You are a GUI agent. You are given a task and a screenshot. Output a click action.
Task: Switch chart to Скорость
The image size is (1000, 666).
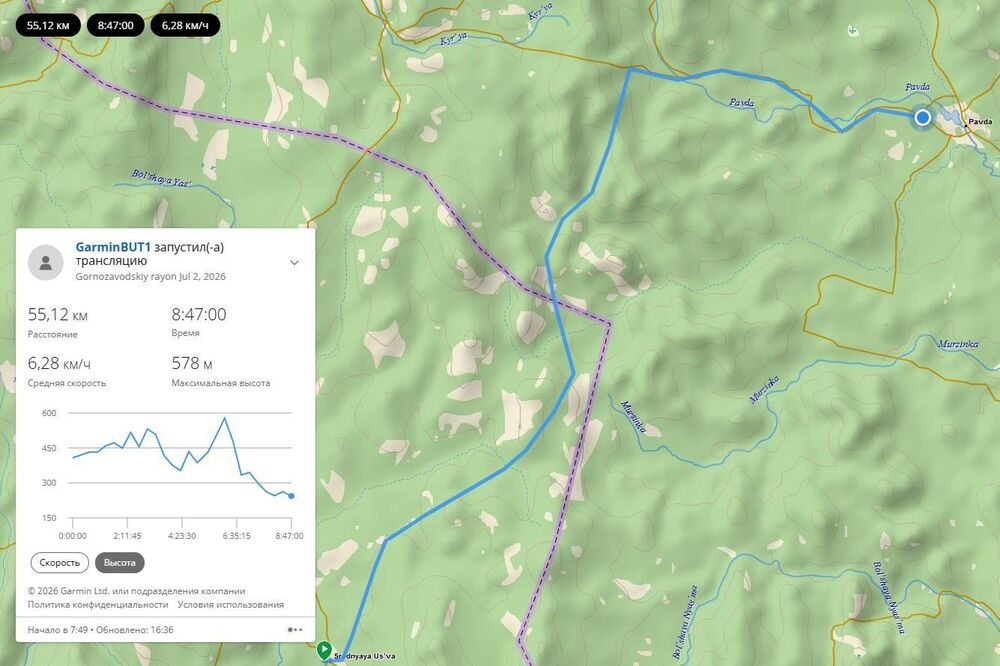point(59,563)
